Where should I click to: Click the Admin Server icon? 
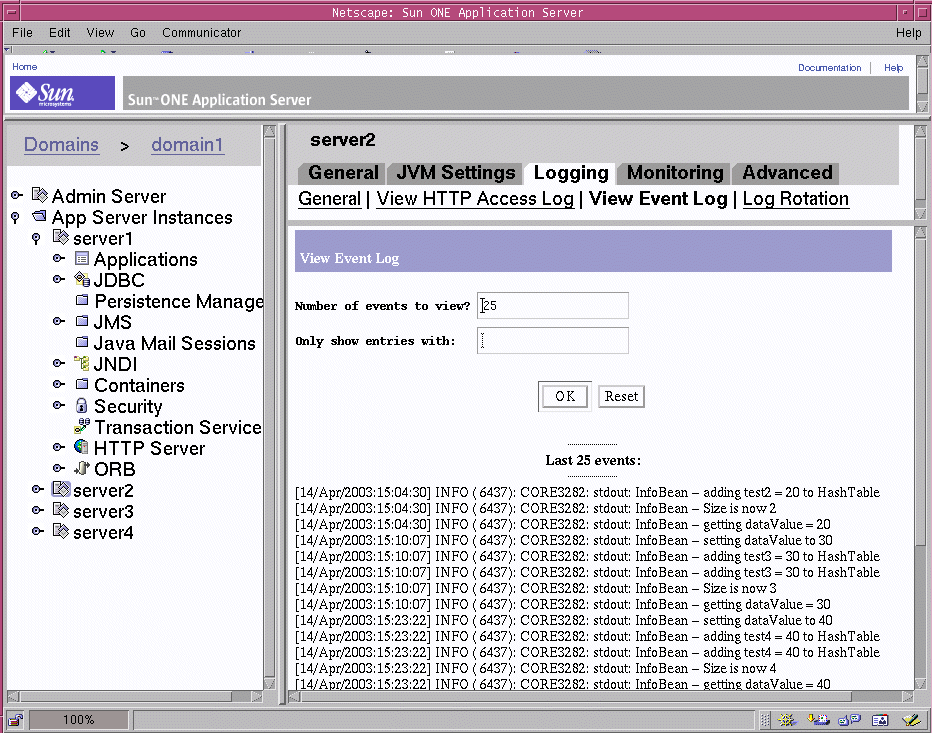point(40,195)
